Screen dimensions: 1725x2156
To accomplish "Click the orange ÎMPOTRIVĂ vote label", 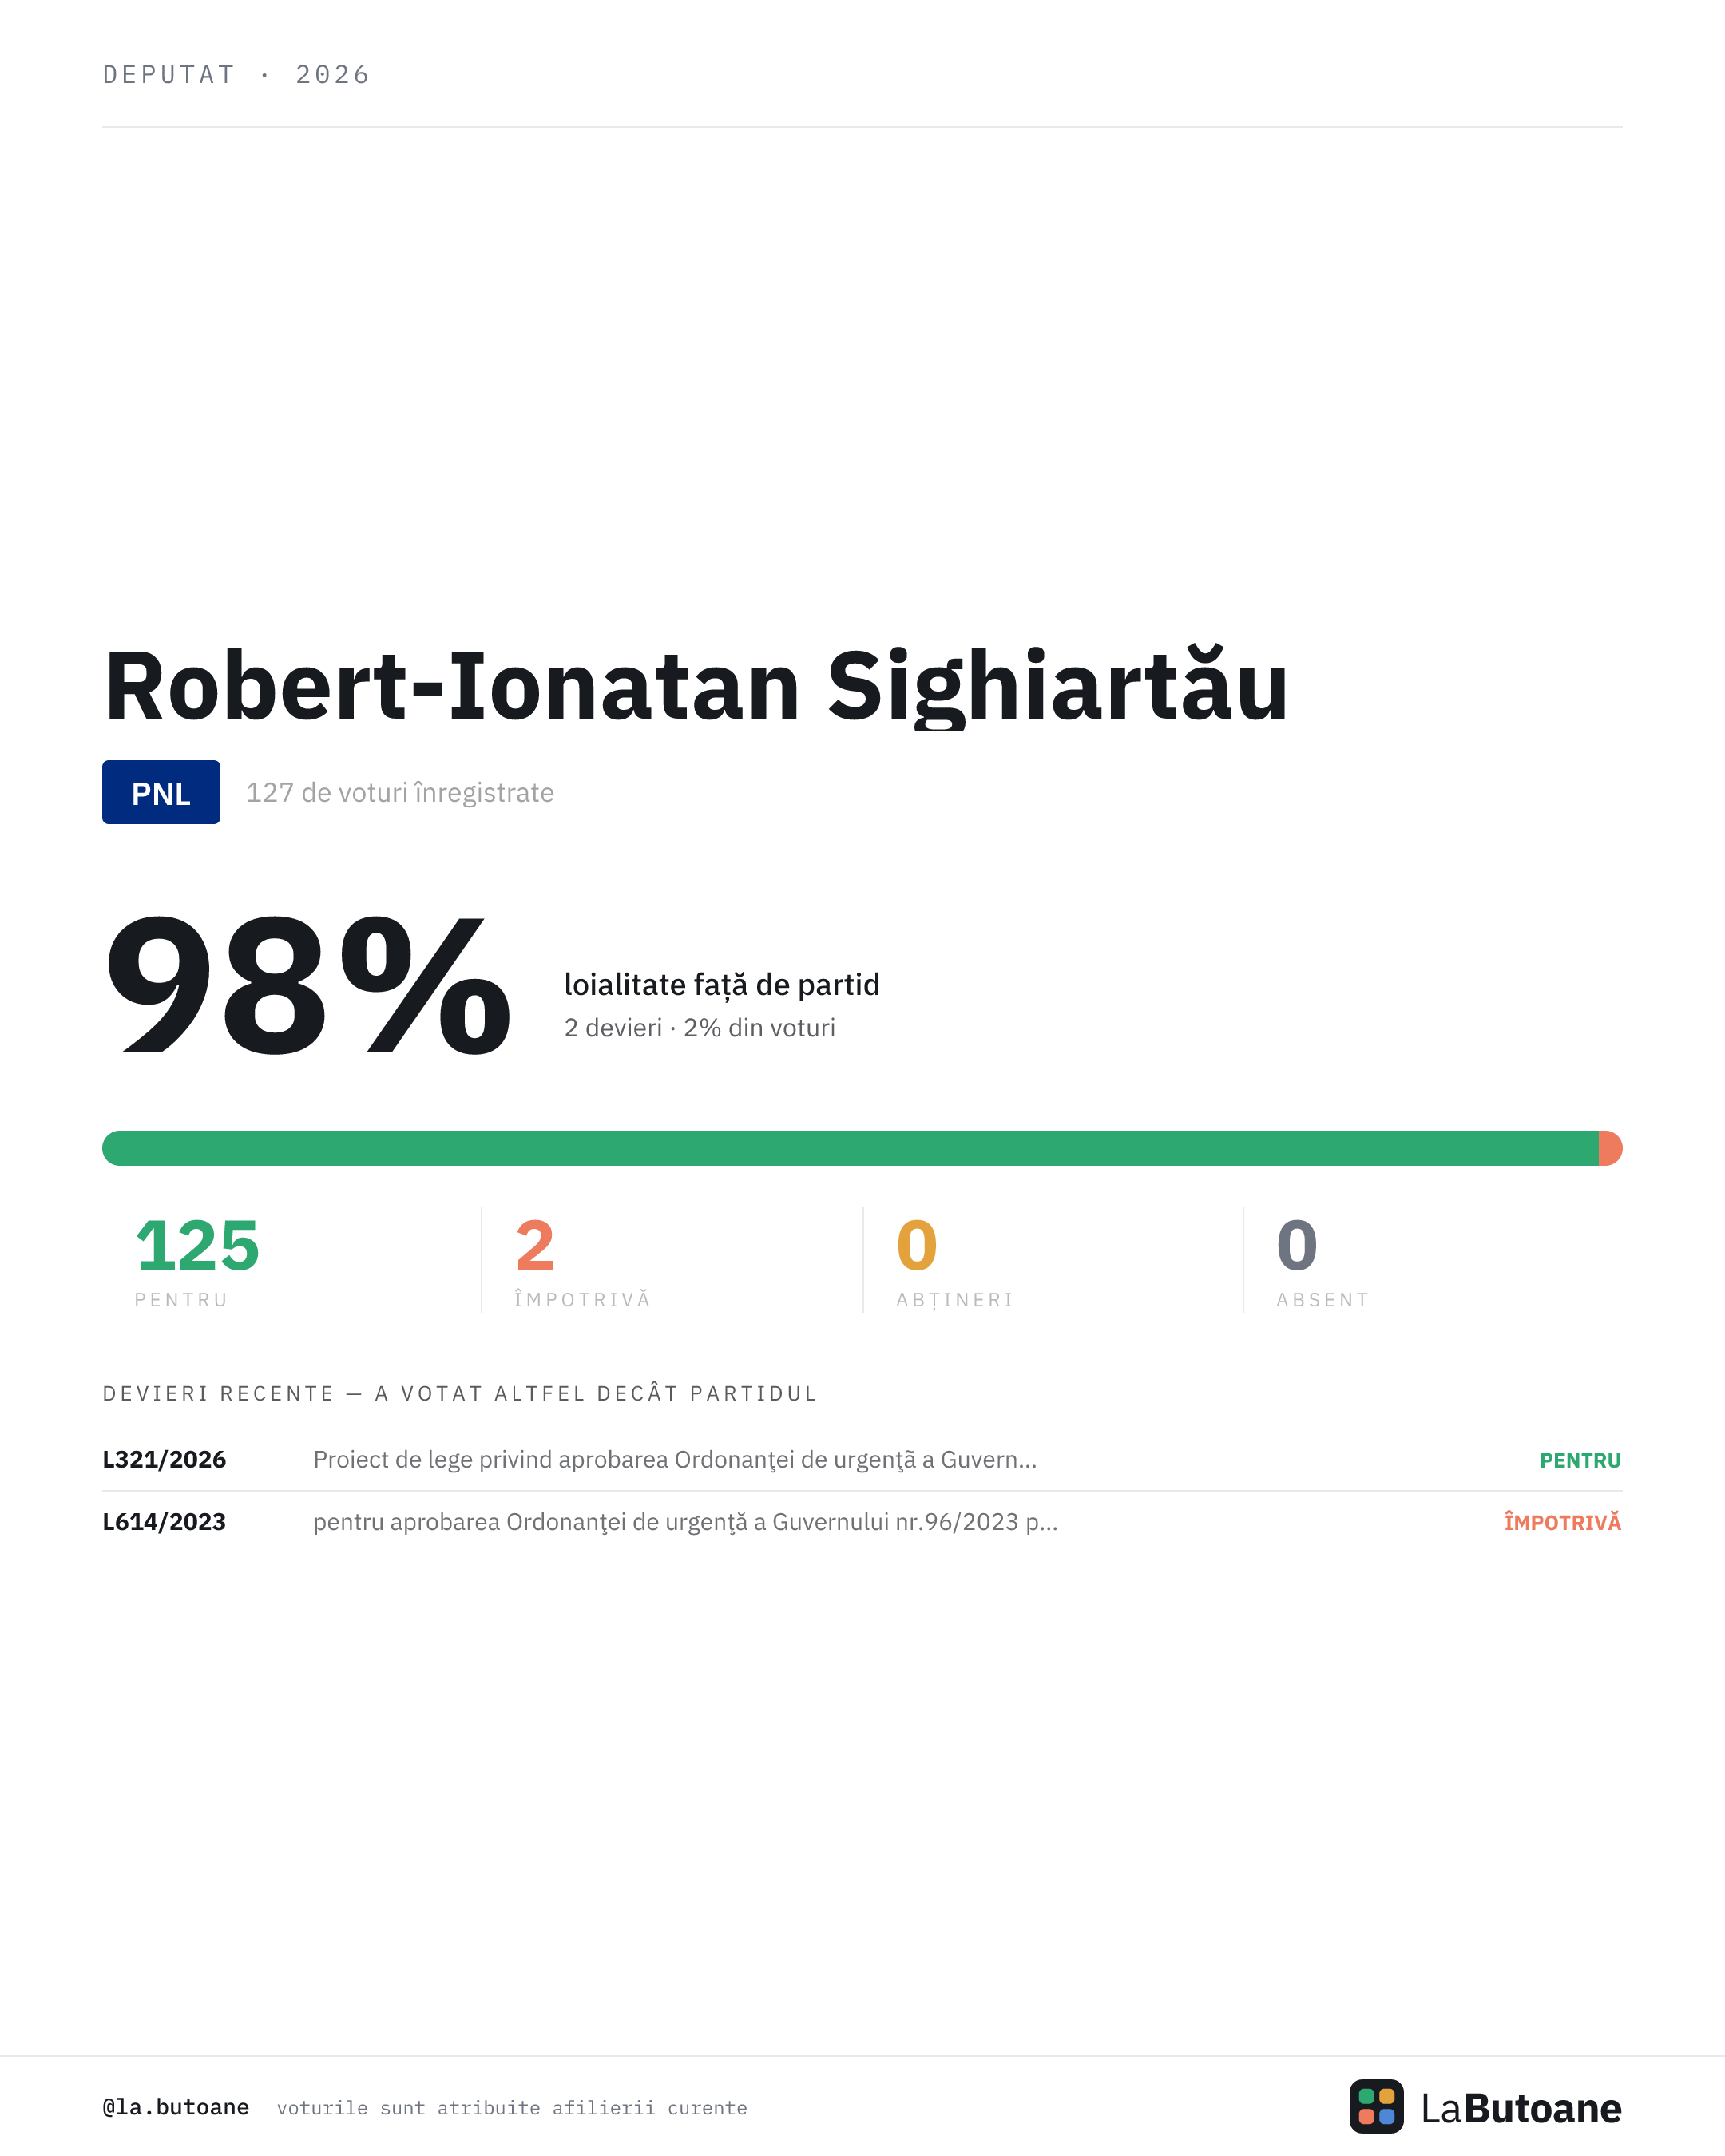I will coord(1562,1522).
